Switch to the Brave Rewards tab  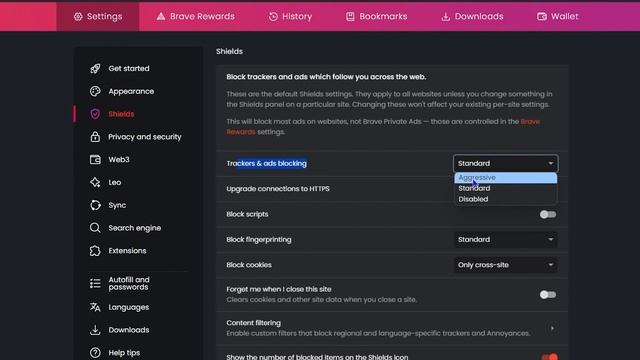pos(196,16)
